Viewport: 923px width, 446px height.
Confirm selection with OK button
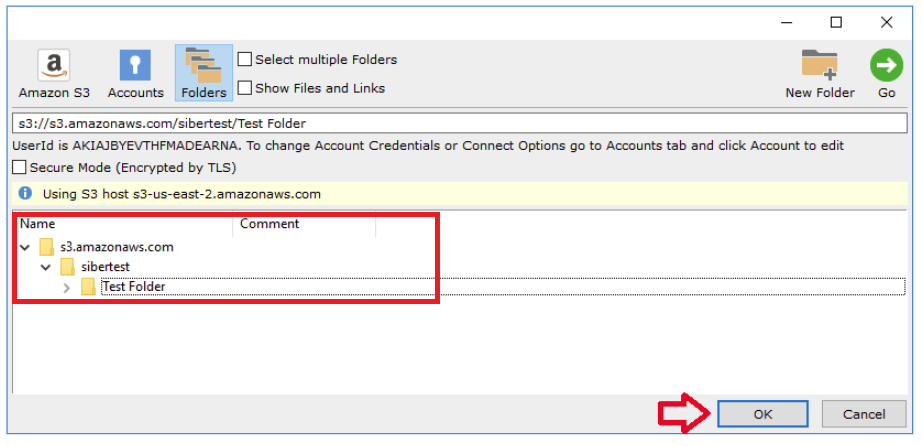point(764,414)
